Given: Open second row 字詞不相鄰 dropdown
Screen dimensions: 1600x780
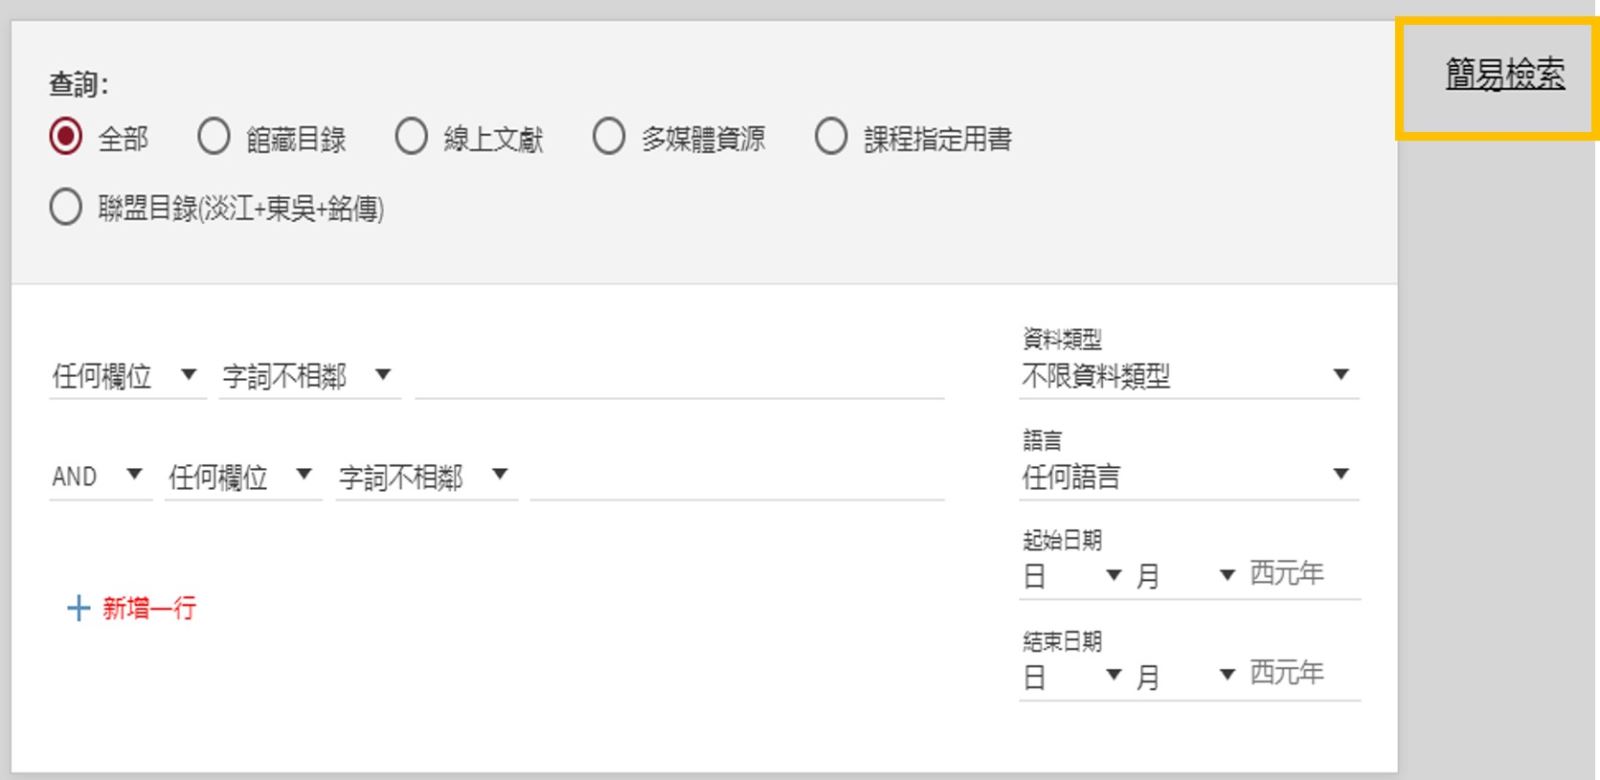Looking at the screenshot, I should click(424, 476).
